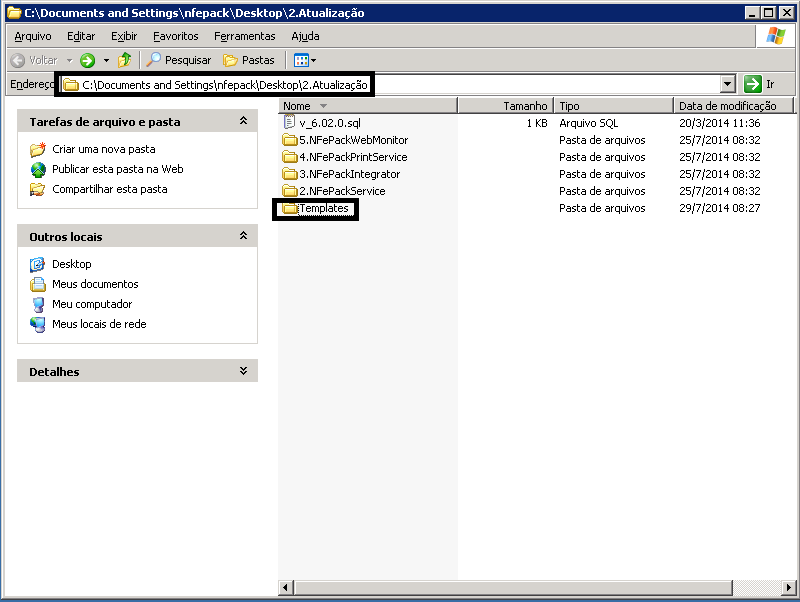
Task: Click the green Forward arrow icon
Action: 87,60
